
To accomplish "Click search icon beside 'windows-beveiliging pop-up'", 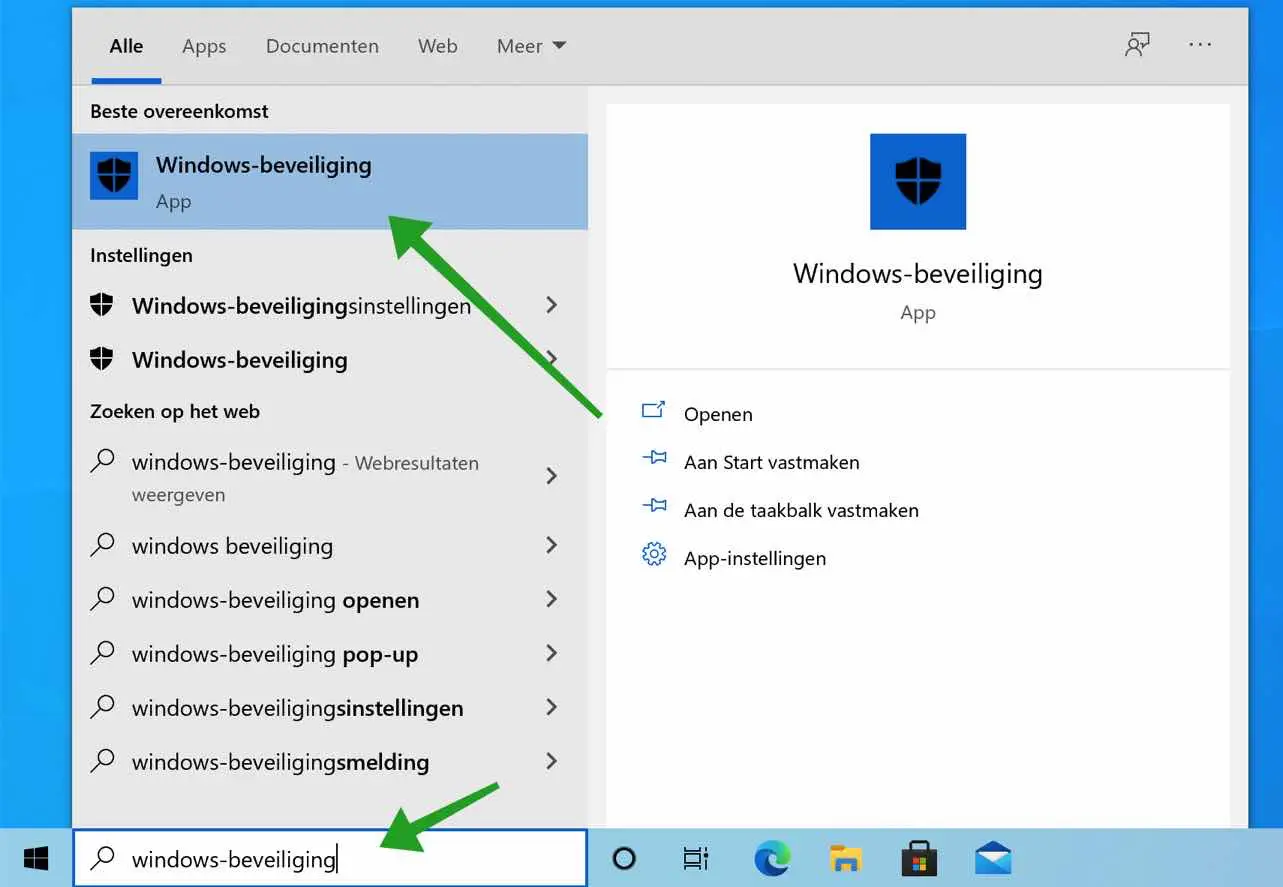I will (102, 653).
